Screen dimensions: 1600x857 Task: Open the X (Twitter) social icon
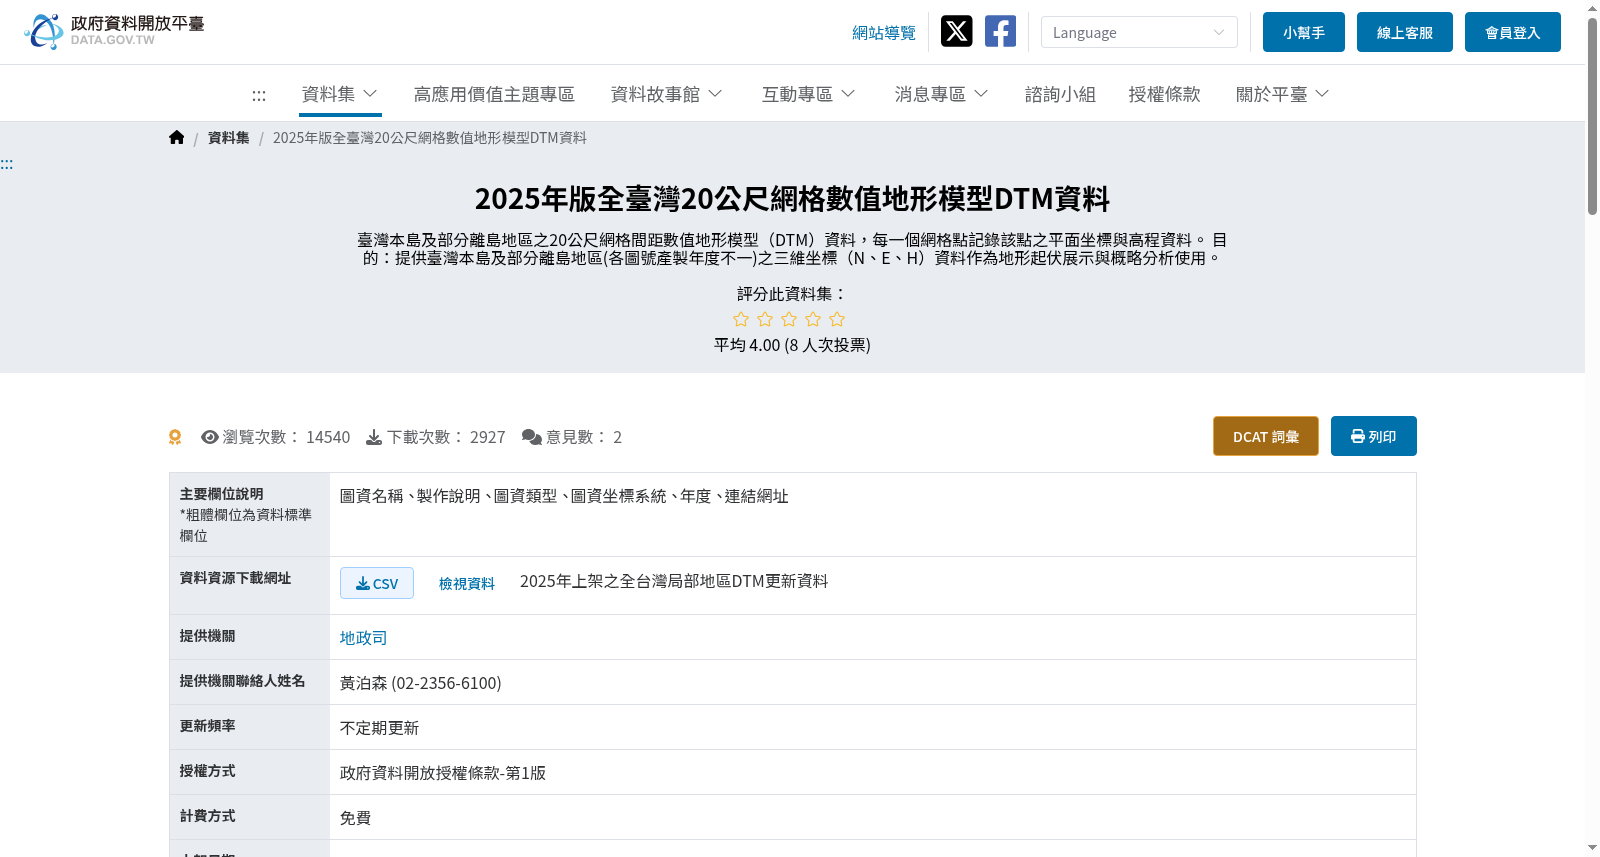(x=956, y=31)
